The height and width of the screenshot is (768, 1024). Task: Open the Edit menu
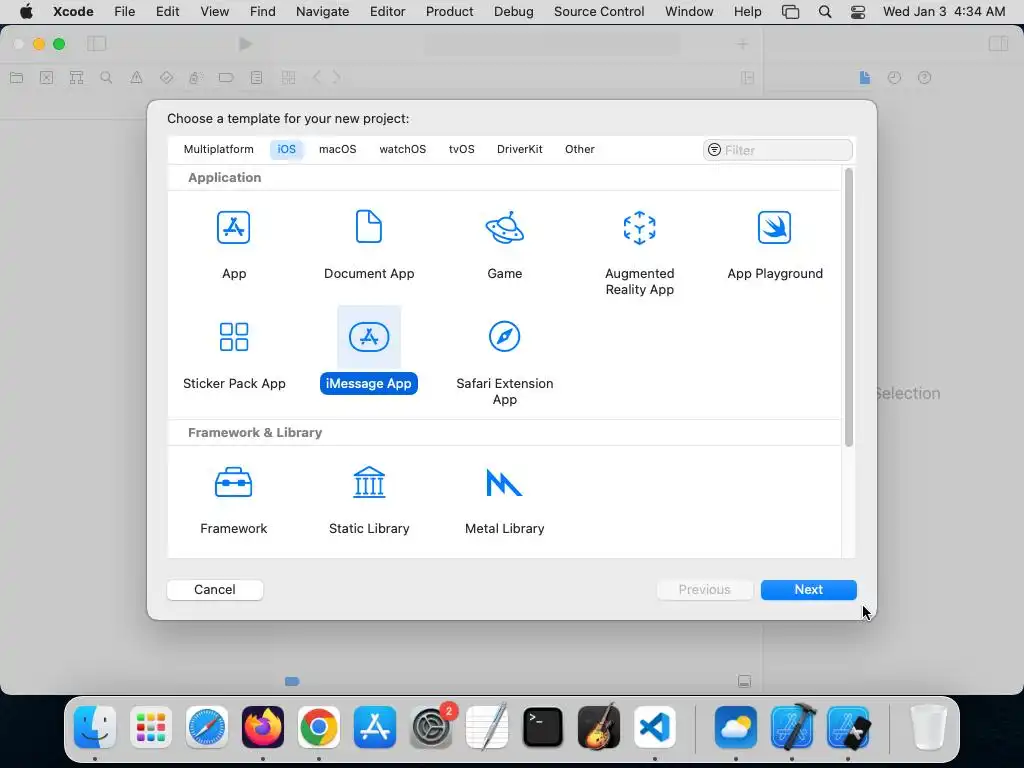tap(167, 12)
